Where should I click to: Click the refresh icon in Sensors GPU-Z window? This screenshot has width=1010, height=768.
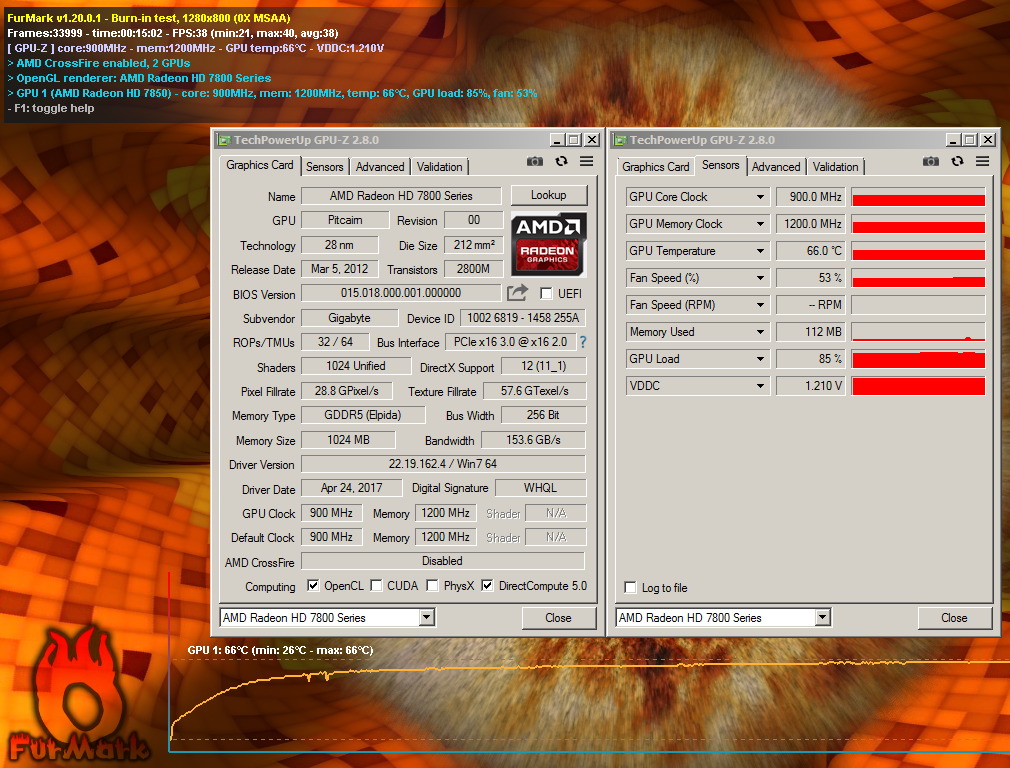[957, 161]
